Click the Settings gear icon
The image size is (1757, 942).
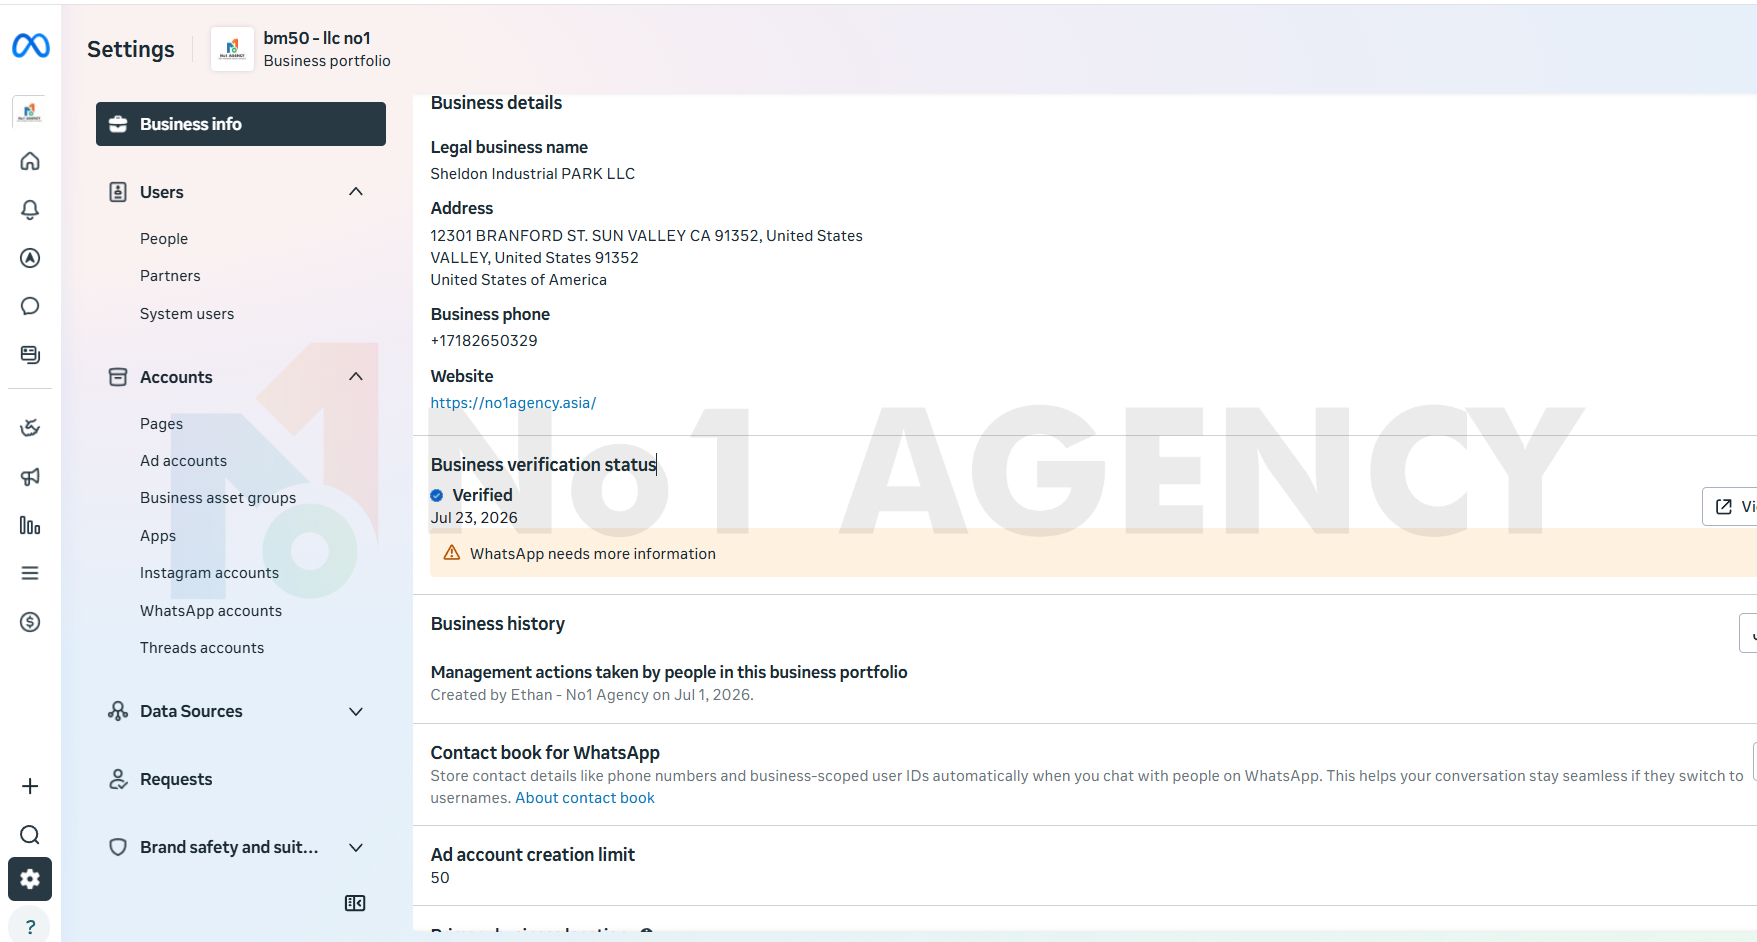coord(30,879)
